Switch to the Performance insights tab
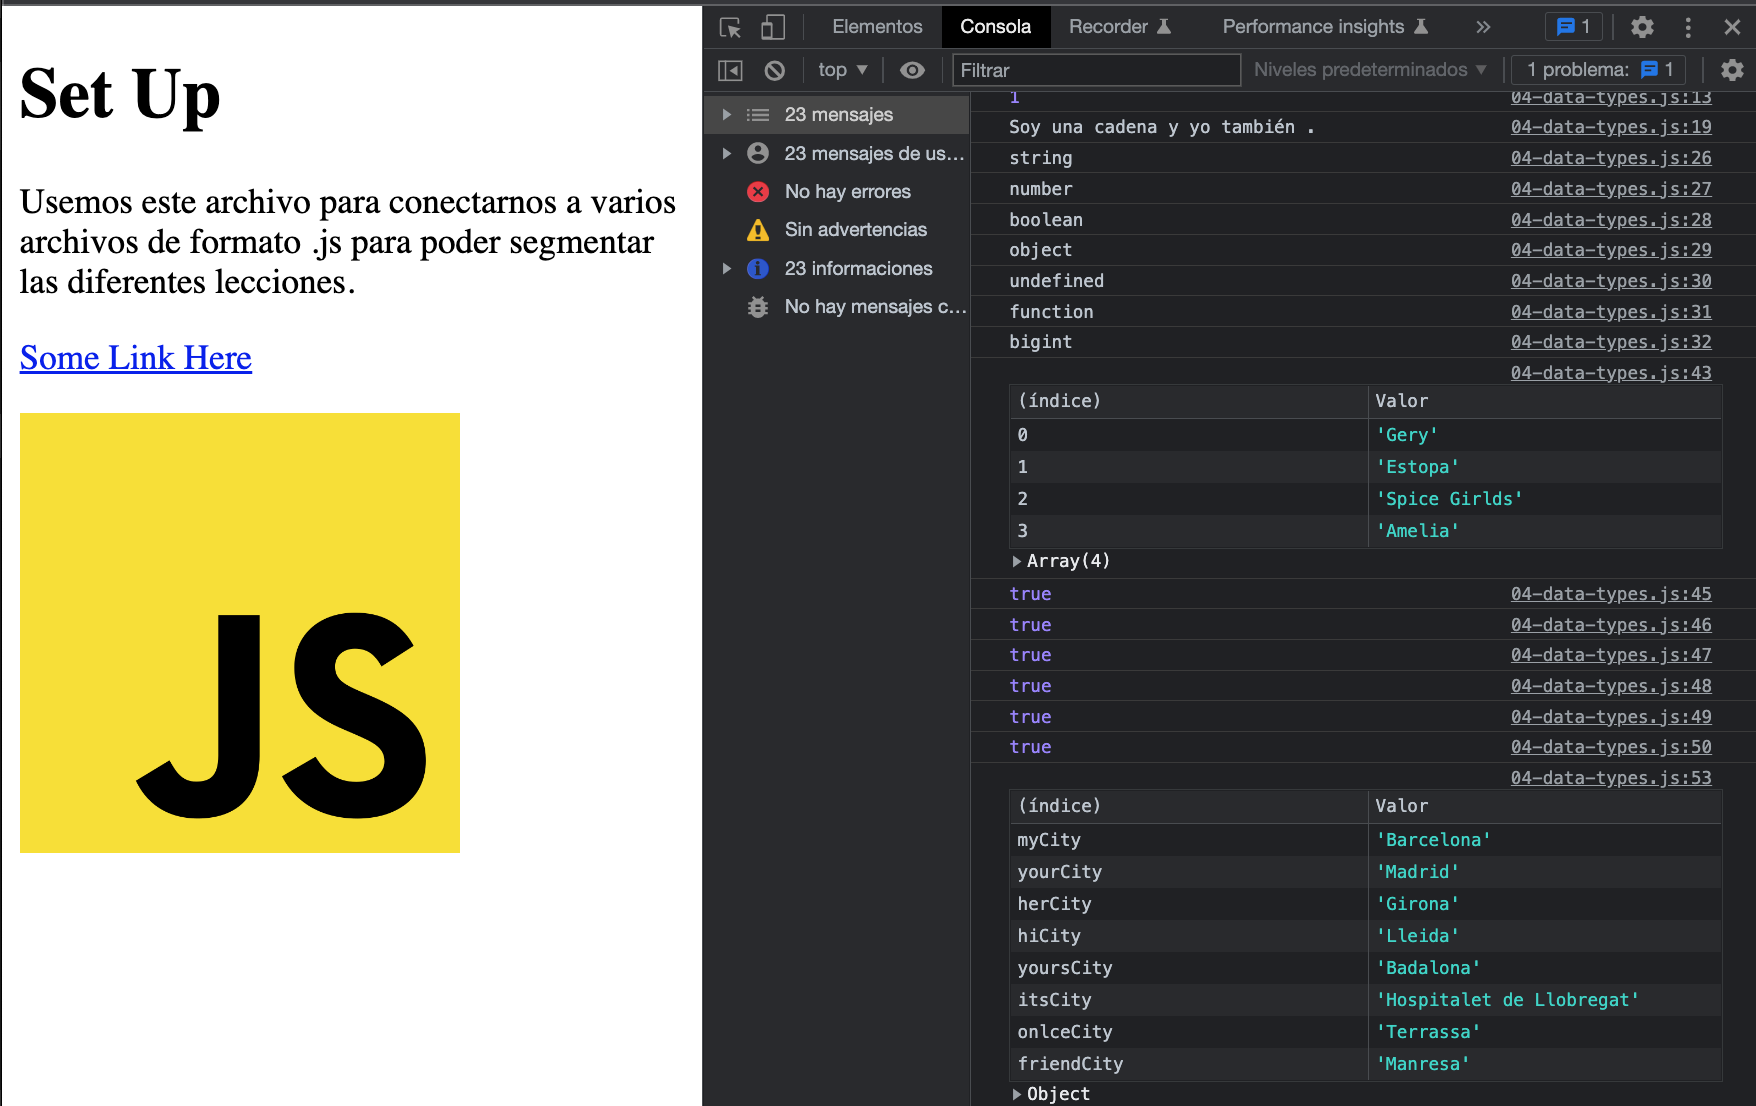Screen dimensions: 1756x1106 point(1325,27)
